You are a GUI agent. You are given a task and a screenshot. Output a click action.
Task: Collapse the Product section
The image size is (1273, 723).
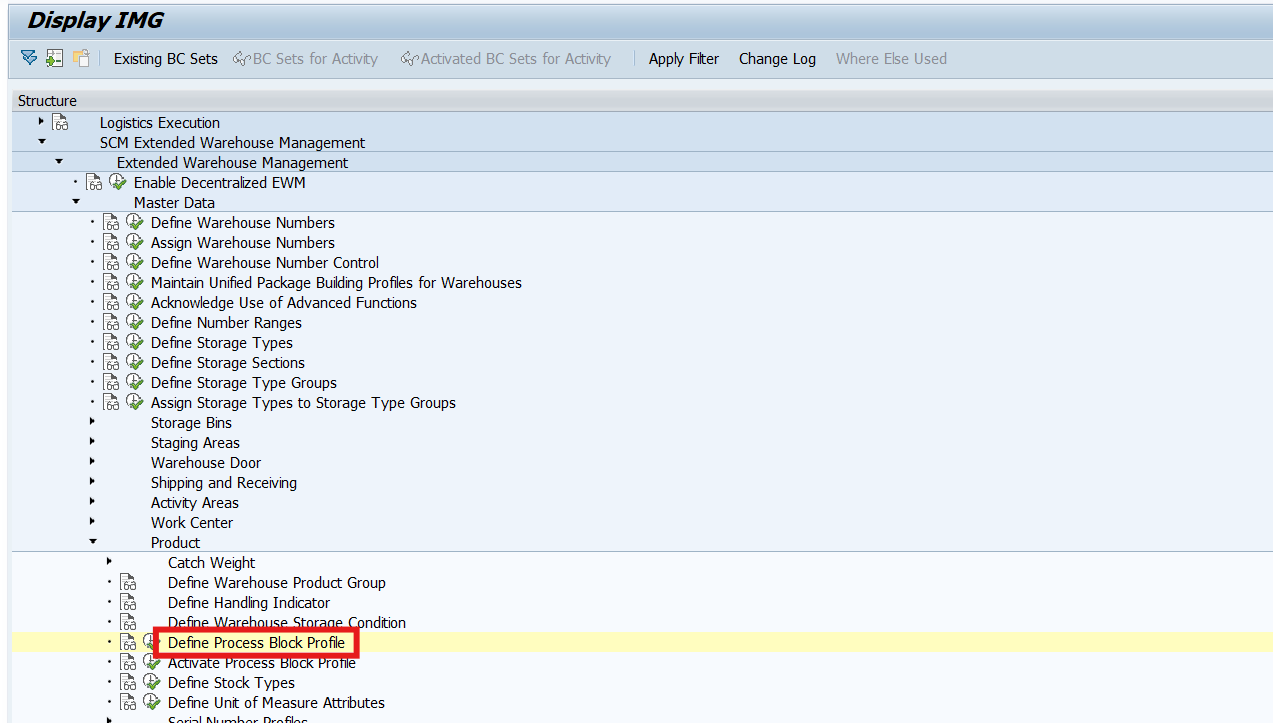tap(92, 542)
